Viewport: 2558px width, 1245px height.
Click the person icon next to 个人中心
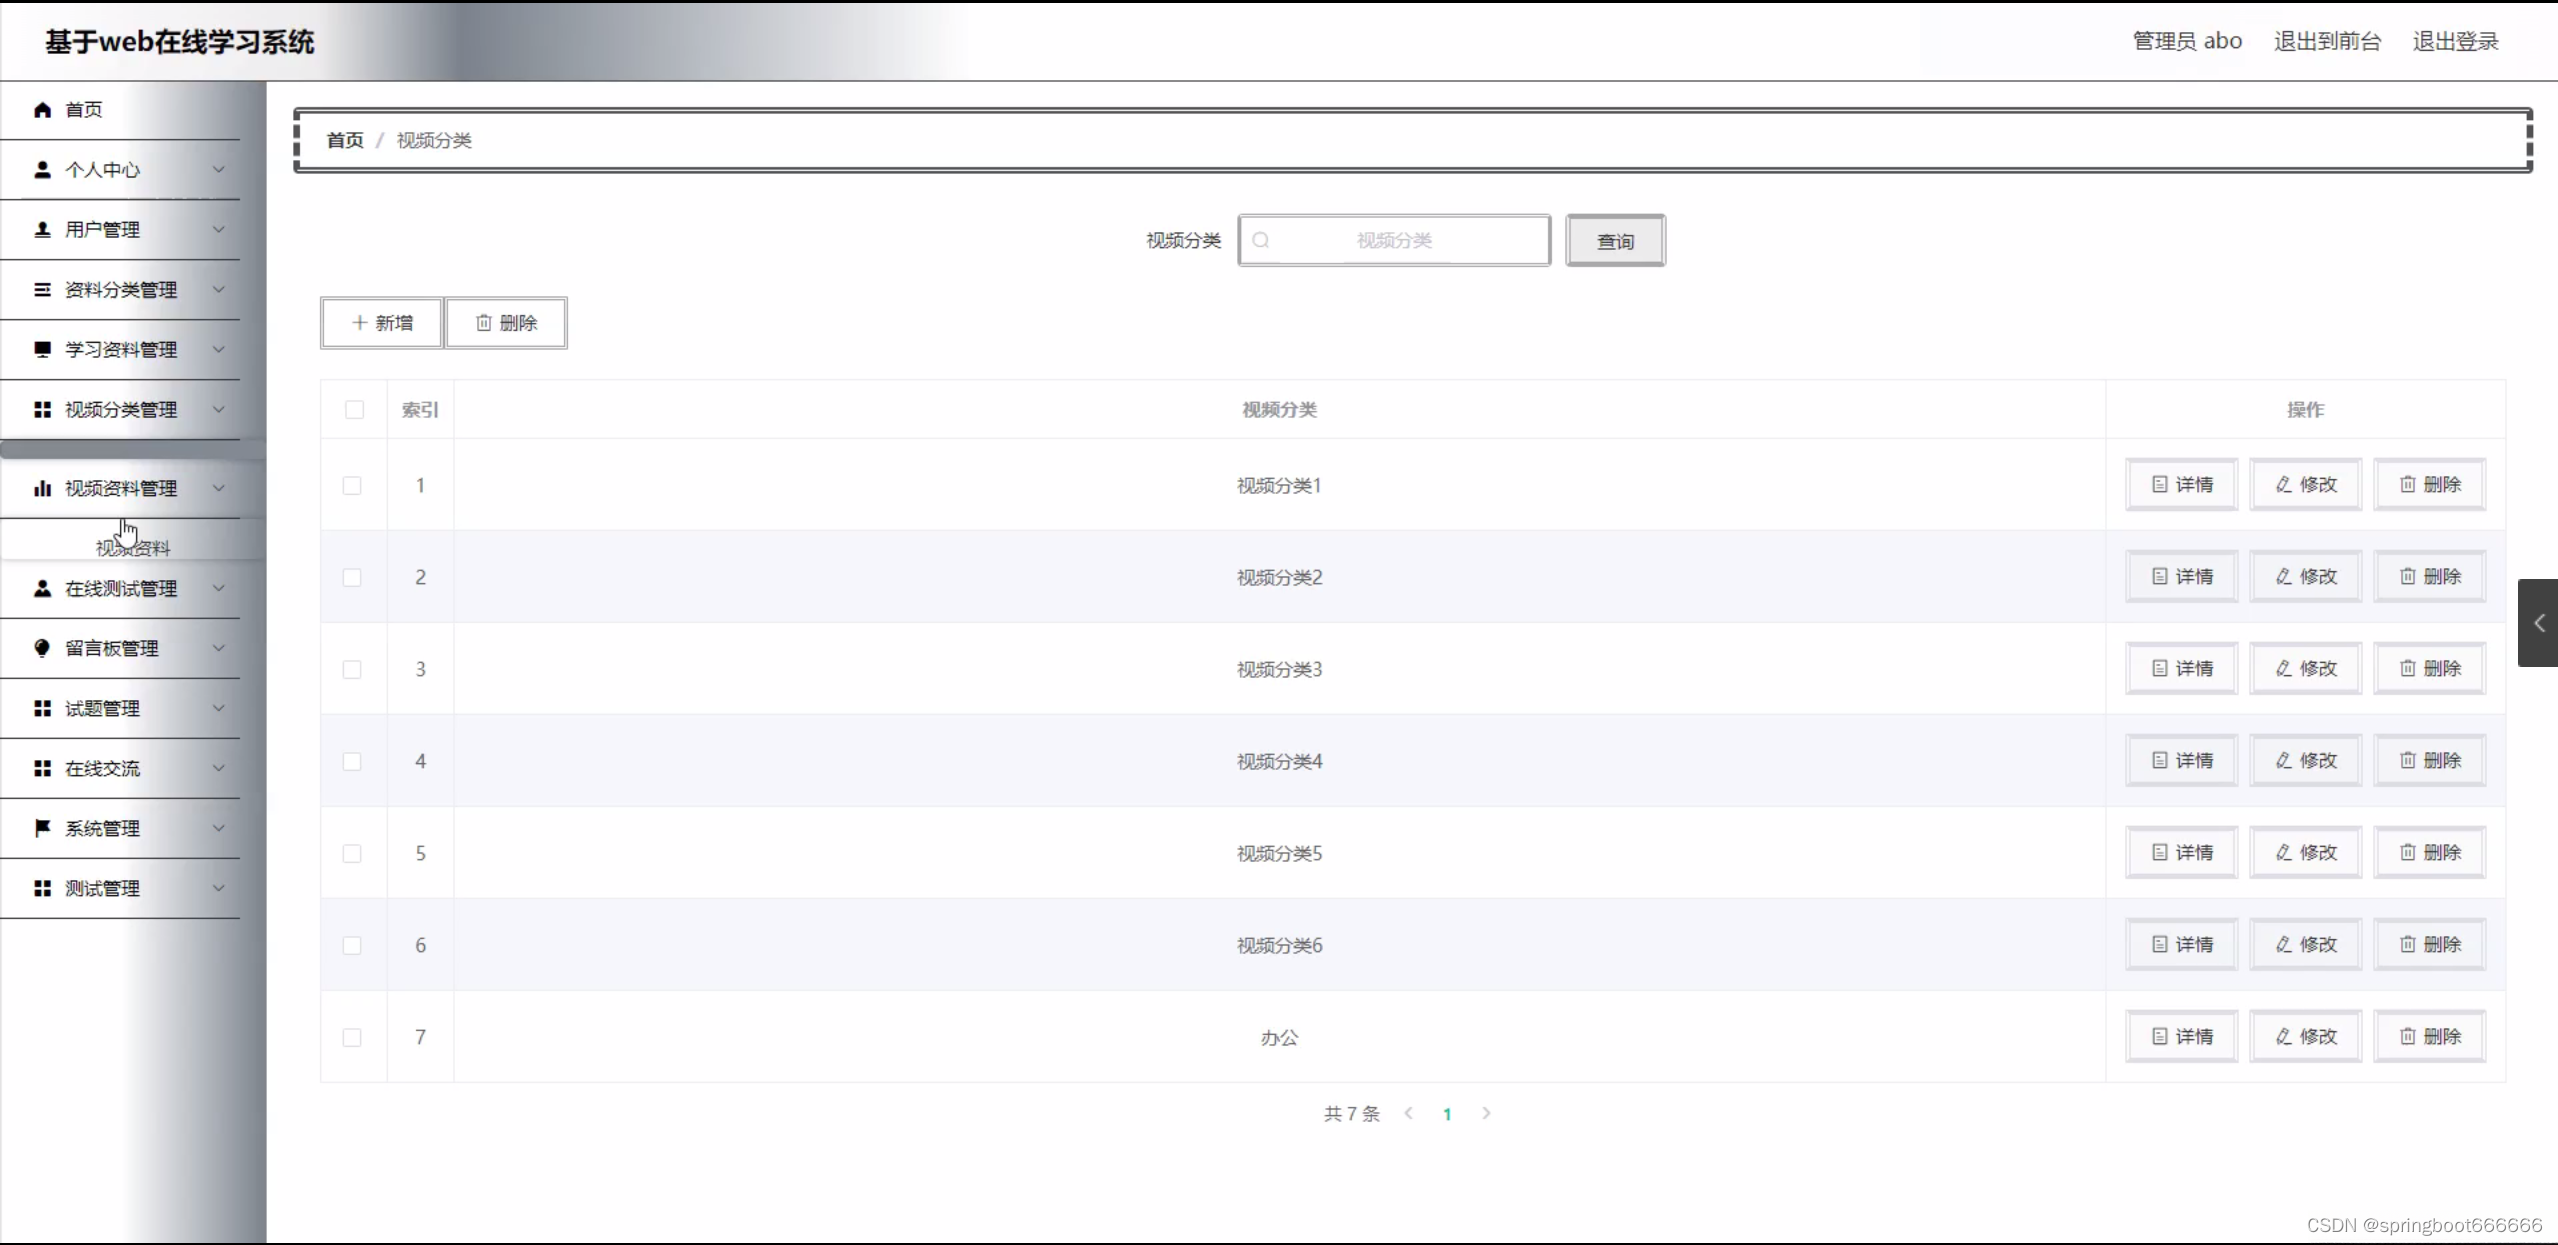click(x=42, y=170)
